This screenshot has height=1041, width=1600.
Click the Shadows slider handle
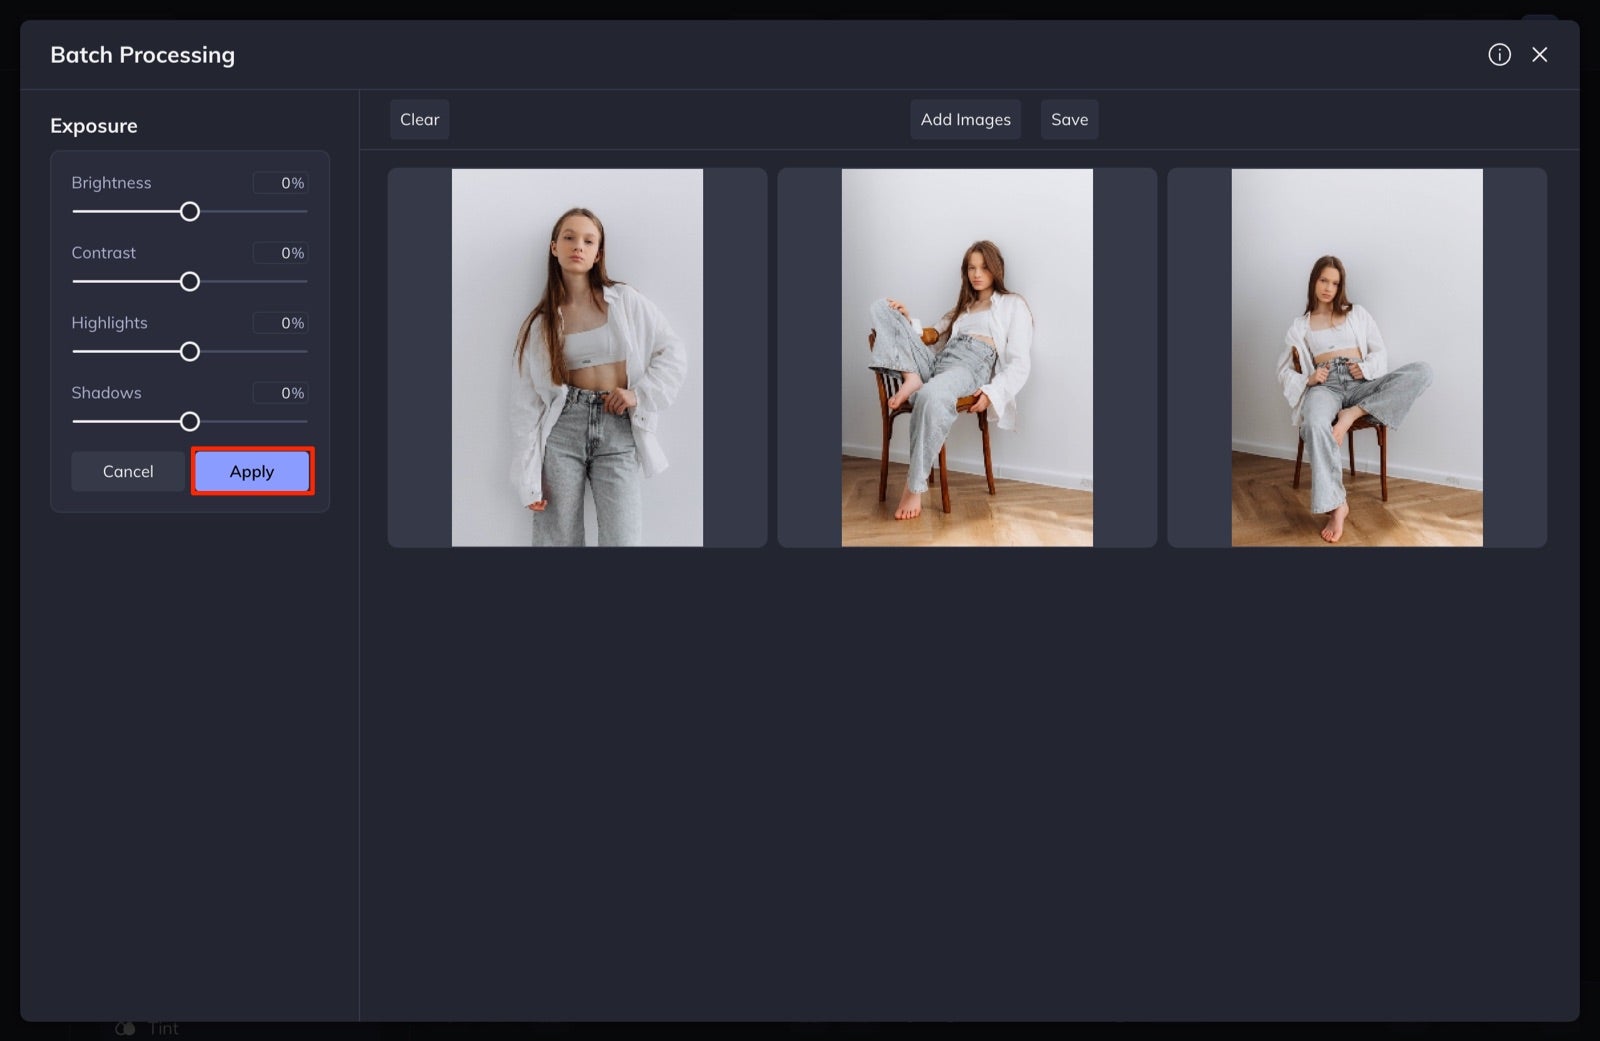click(190, 421)
